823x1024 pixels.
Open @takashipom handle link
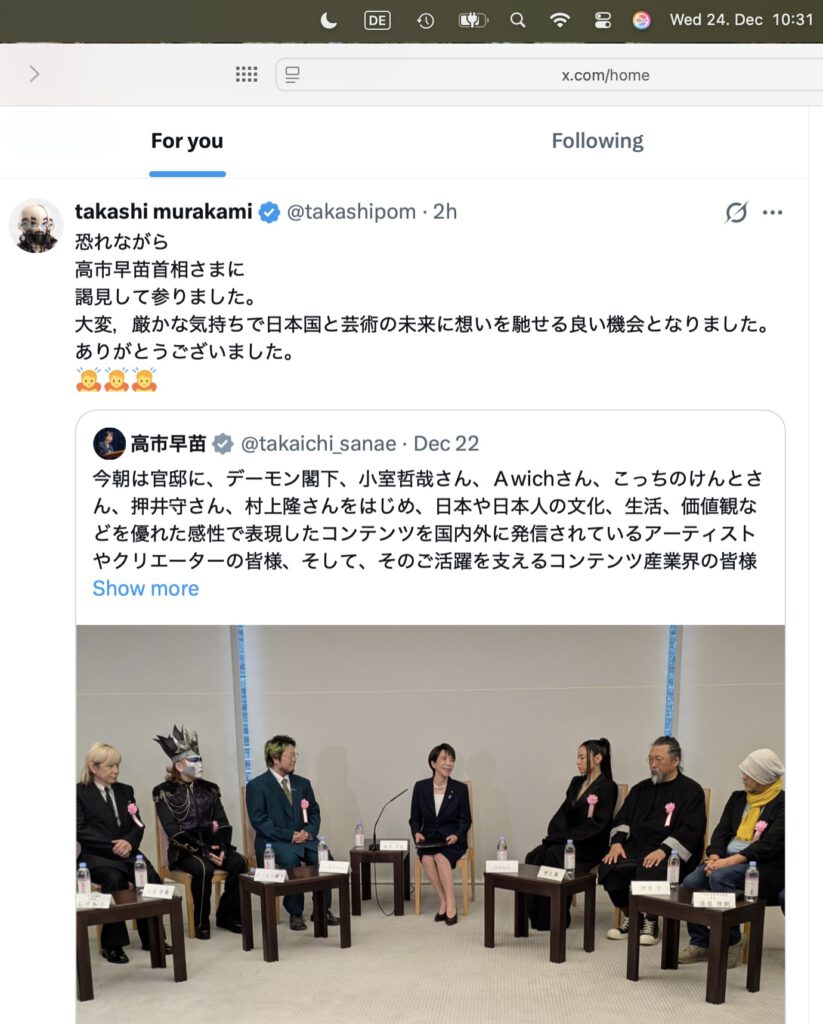click(x=351, y=212)
